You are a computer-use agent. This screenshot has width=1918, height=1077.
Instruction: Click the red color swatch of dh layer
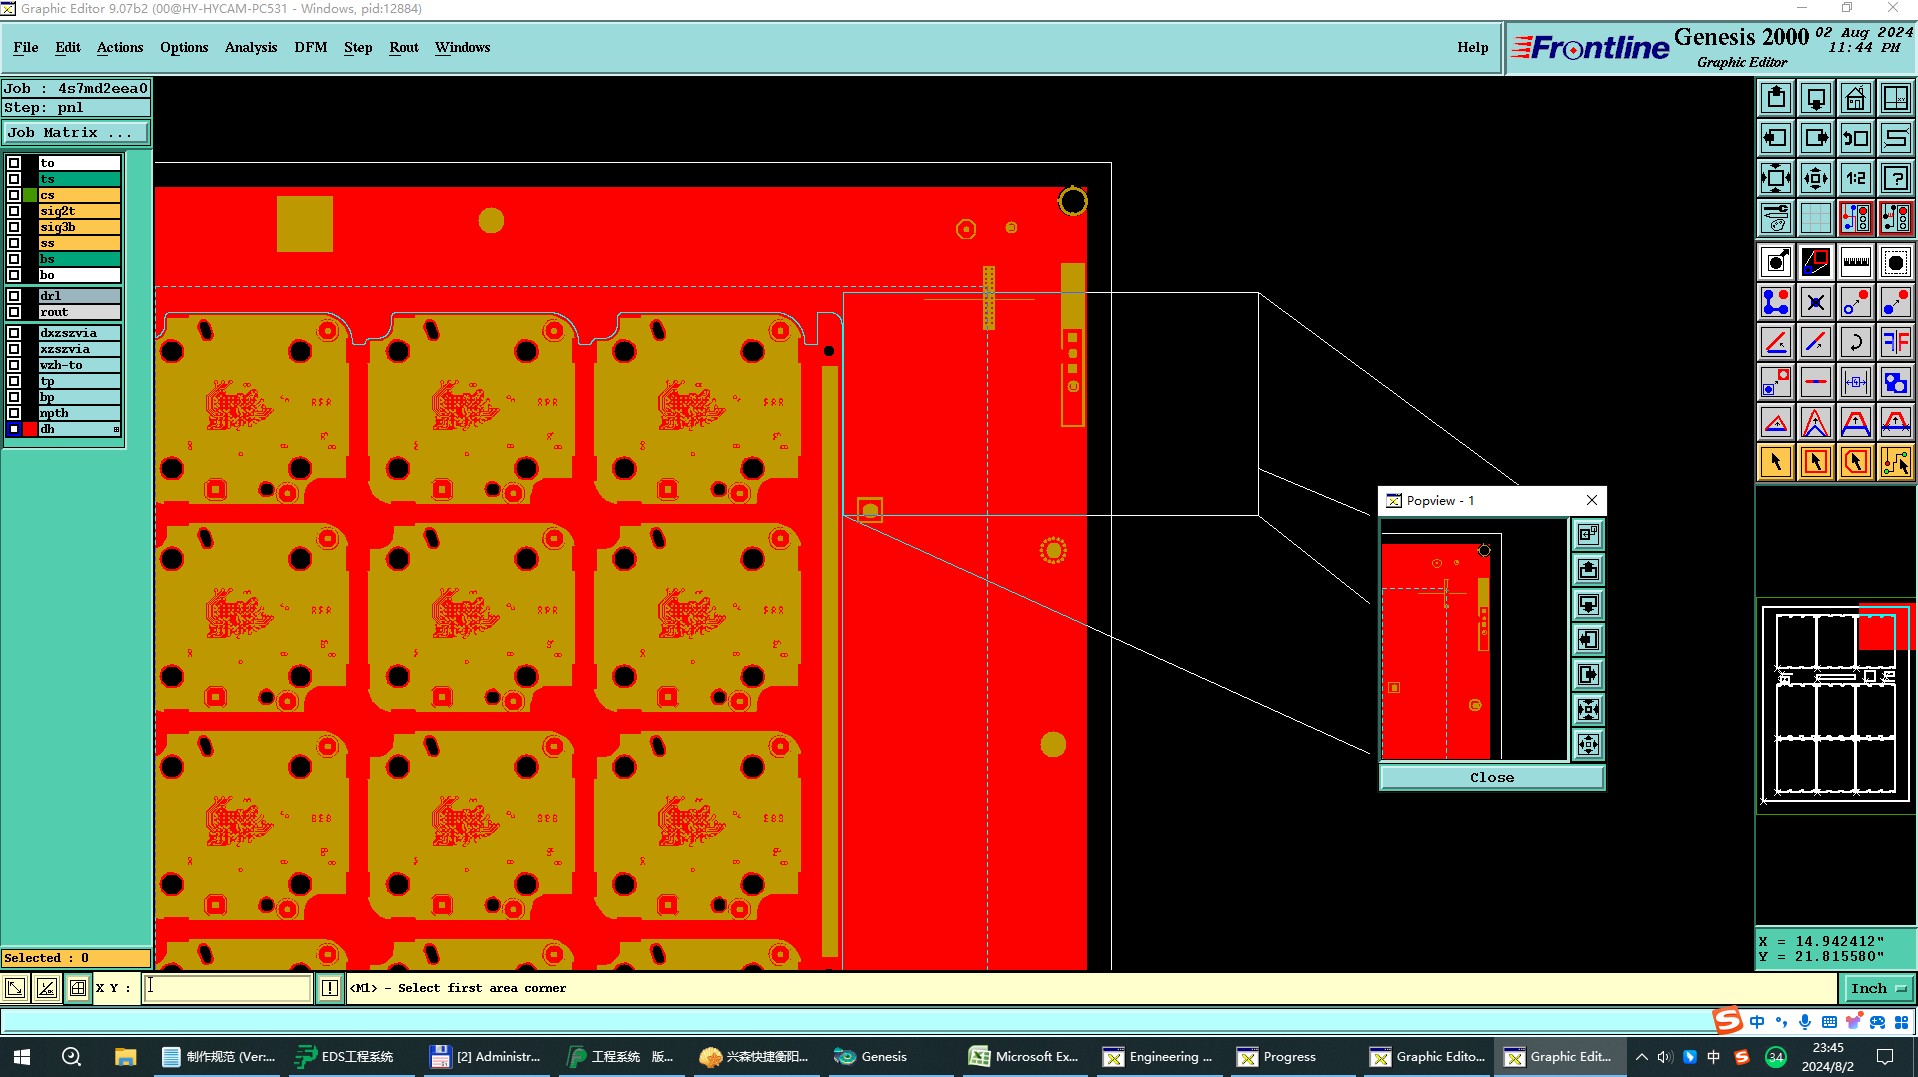[x=30, y=429]
